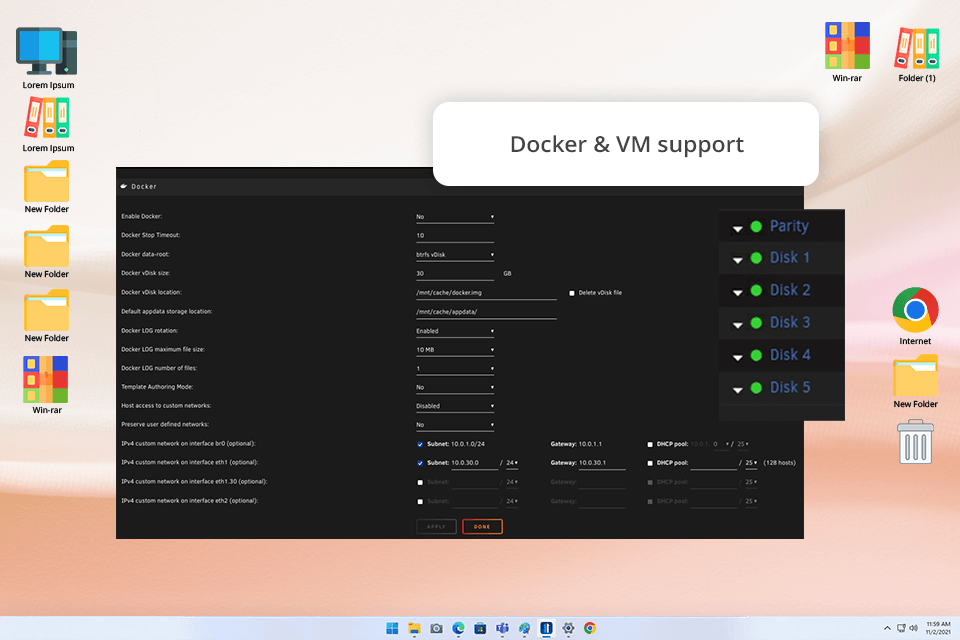Enable the eth2 Subnet checkbox
960x640 pixels.
coord(420,502)
